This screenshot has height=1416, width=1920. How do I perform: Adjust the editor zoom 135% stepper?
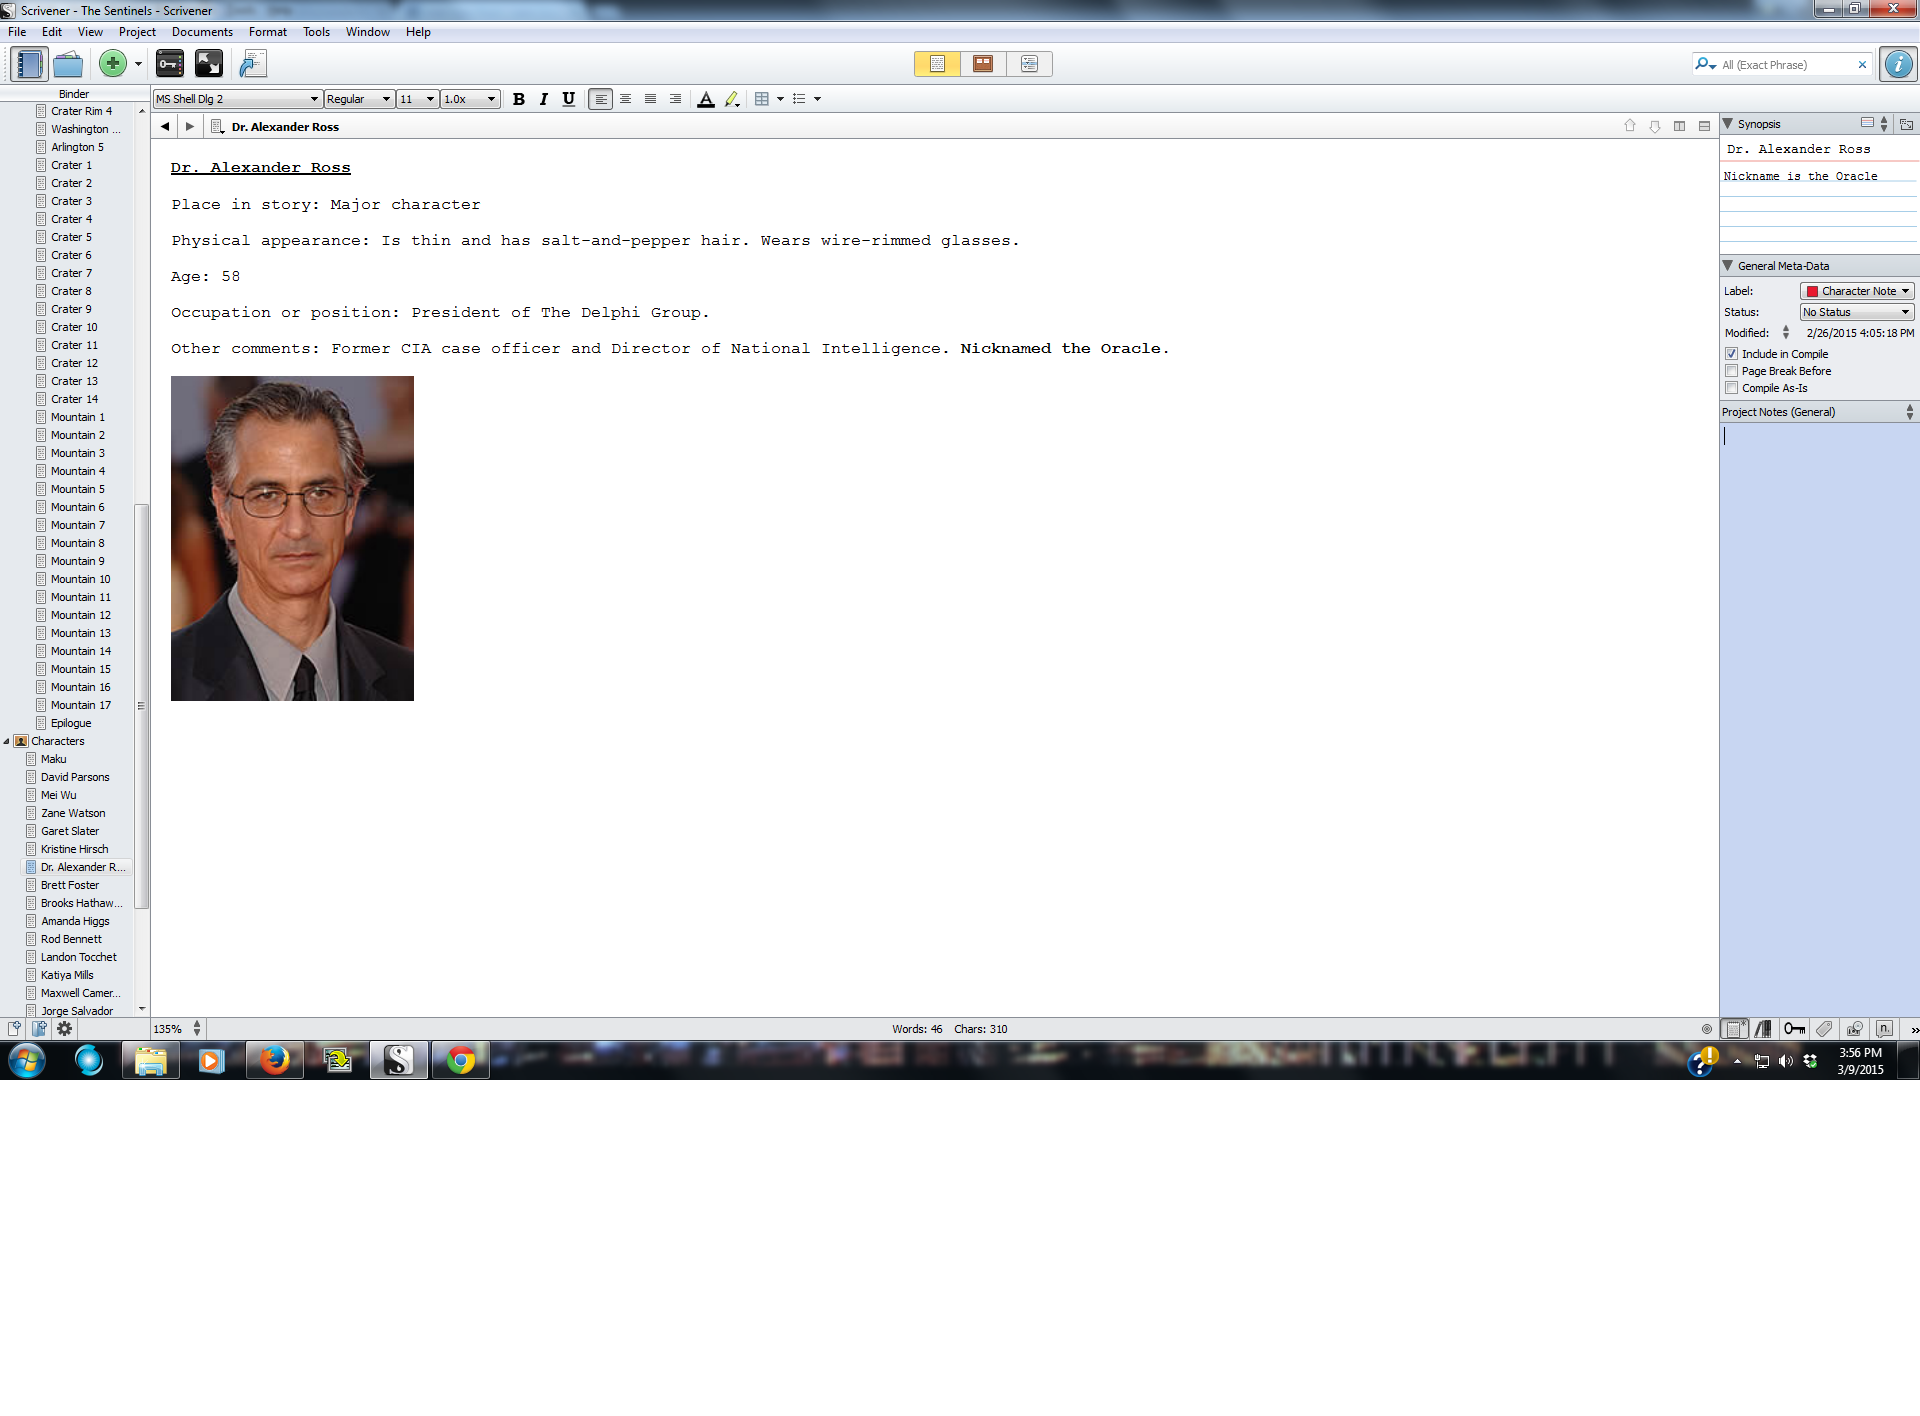(x=197, y=1028)
